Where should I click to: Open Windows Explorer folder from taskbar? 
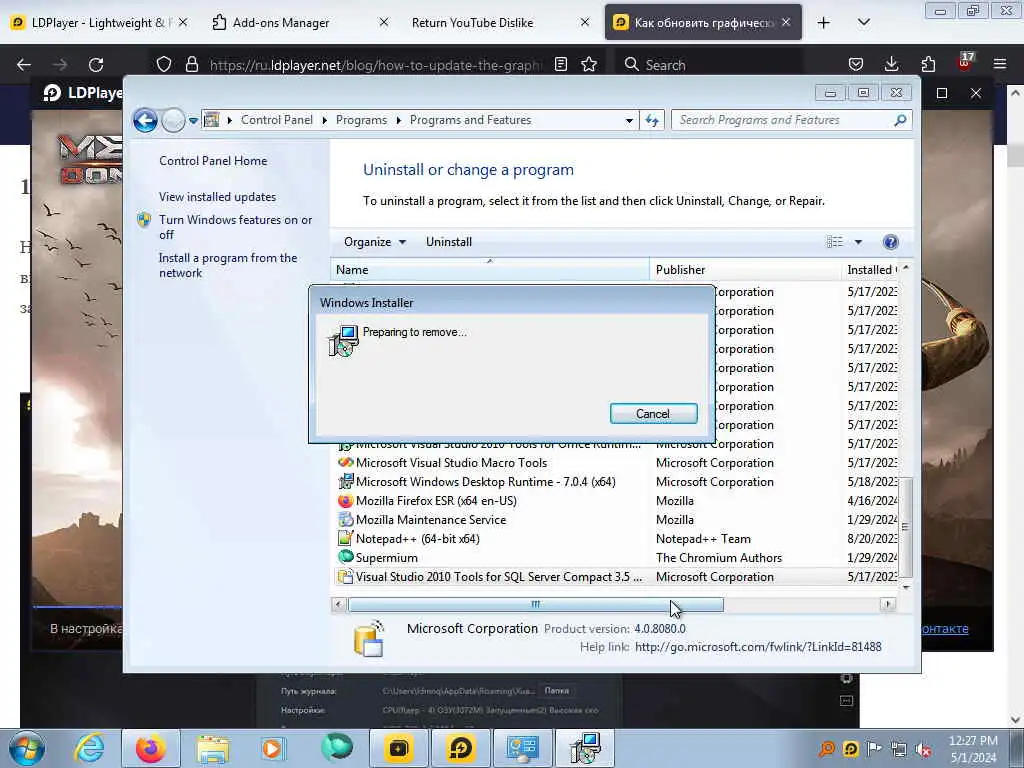click(213, 748)
